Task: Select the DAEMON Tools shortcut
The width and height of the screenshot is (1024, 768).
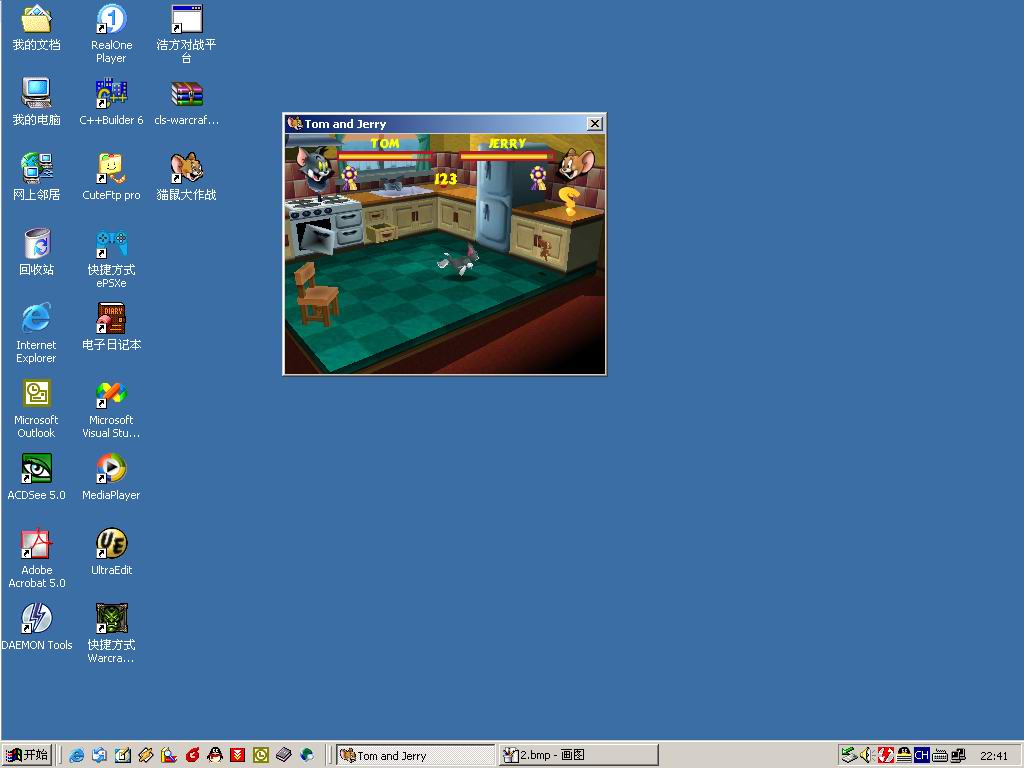Action: [37, 627]
